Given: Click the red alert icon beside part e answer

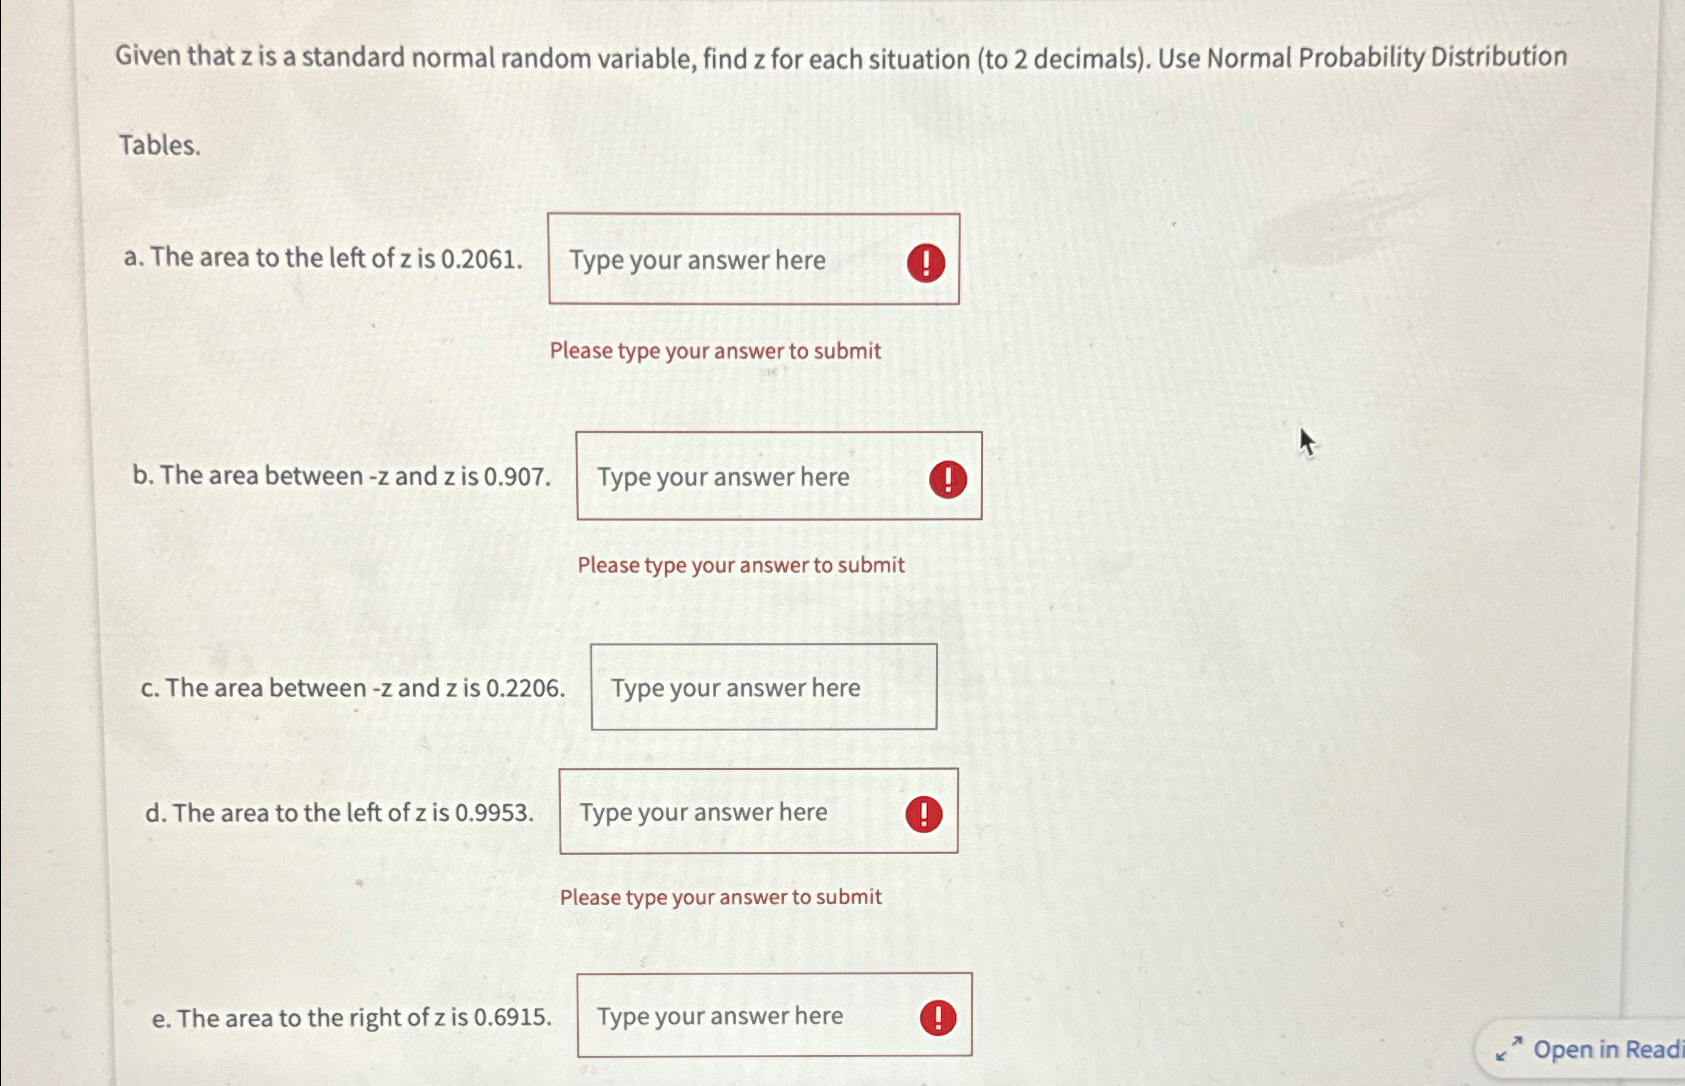Looking at the screenshot, I should tap(937, 1016).
